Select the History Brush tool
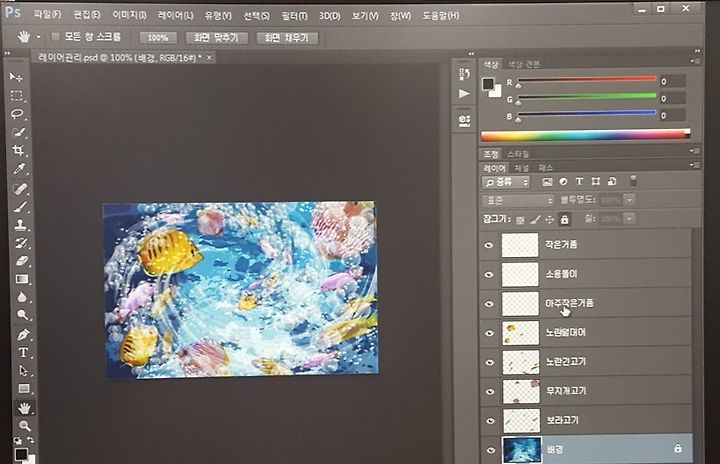 tap(21, 243)
